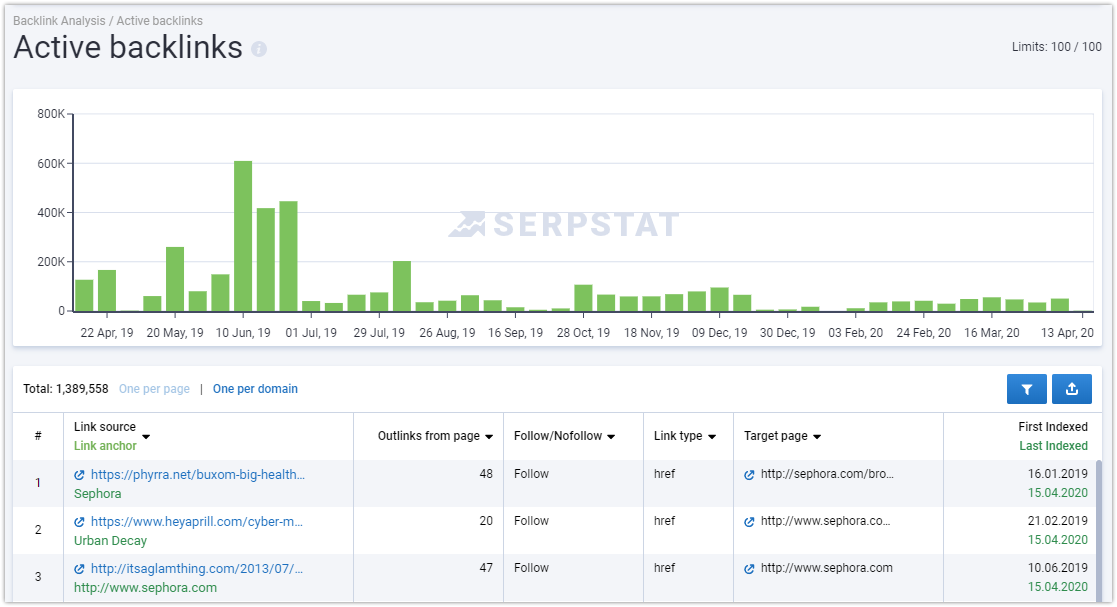Screen dimensions: 1117x607
Task: Click the Limits: 100 / 100 text
Action: coord(1056,47)
